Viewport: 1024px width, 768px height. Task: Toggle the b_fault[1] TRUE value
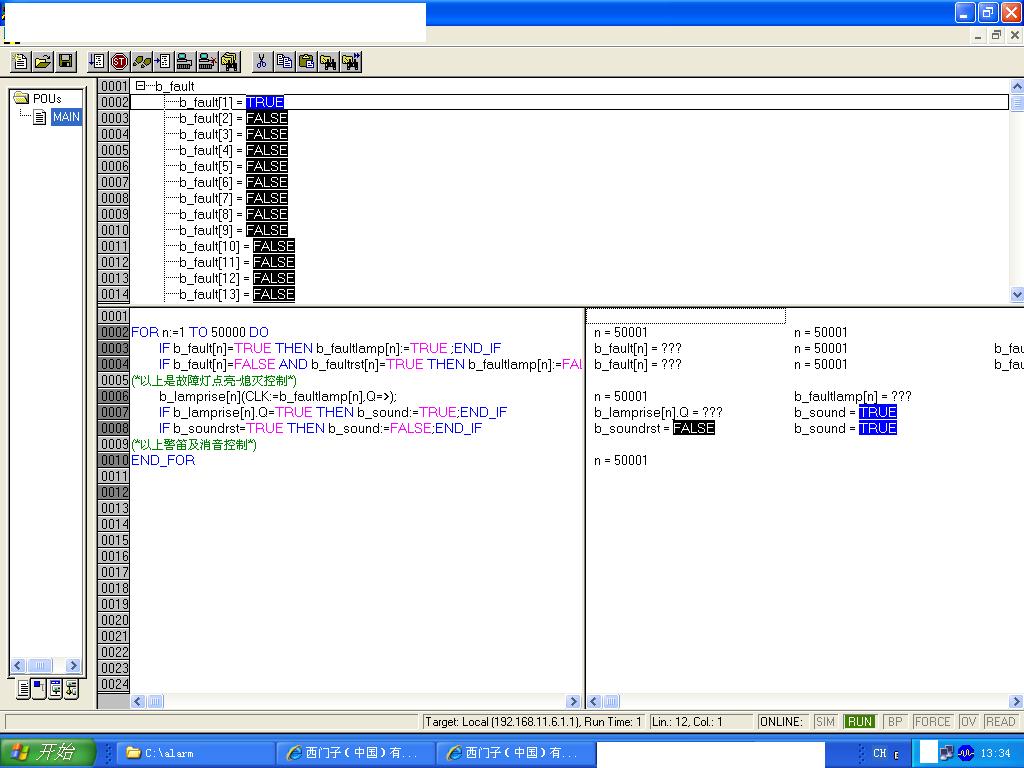coord(265,102)
